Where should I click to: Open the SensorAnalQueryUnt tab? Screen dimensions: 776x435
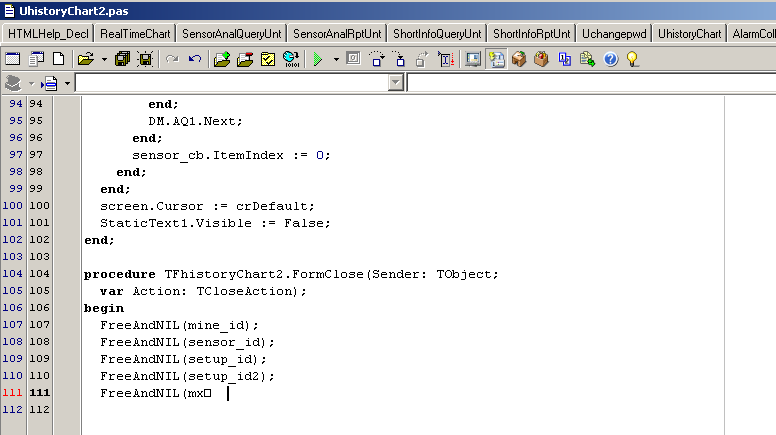click(233, 33)
